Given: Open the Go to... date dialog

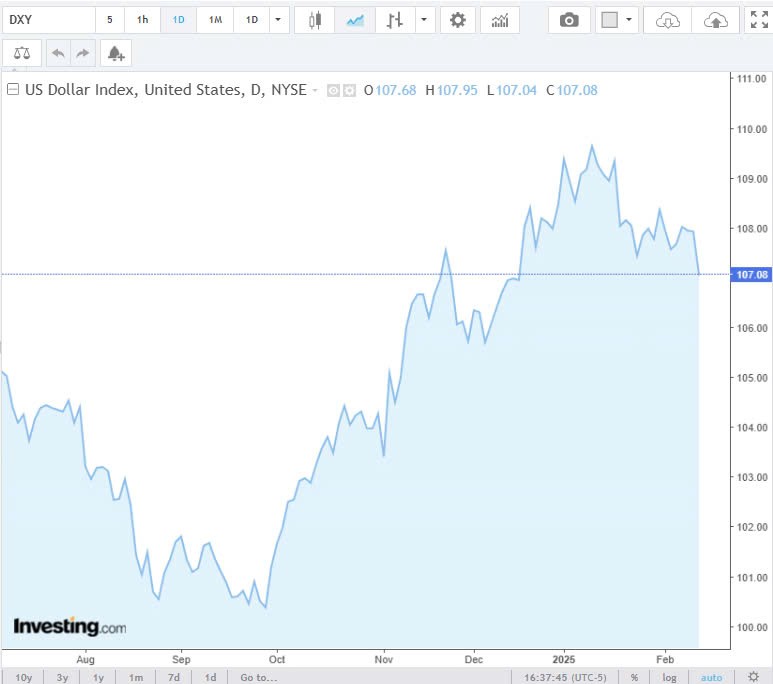Looking at the screenshot, I should click(x=259, y=677).
